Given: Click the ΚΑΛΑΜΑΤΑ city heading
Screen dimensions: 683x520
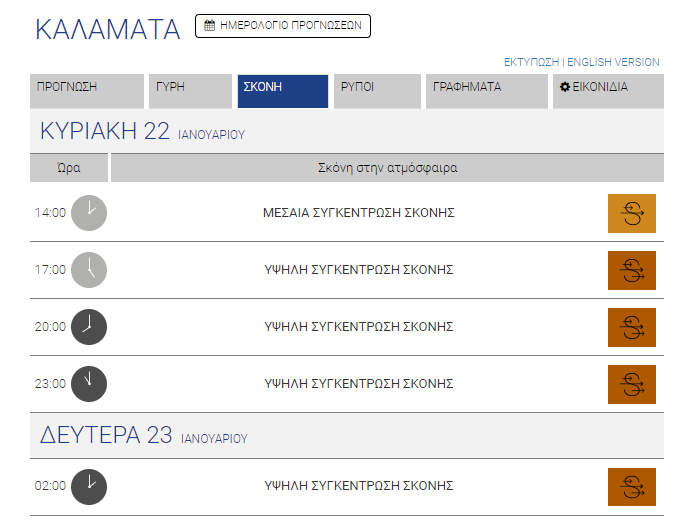Looking at the screenshot, I should (107, 29).
